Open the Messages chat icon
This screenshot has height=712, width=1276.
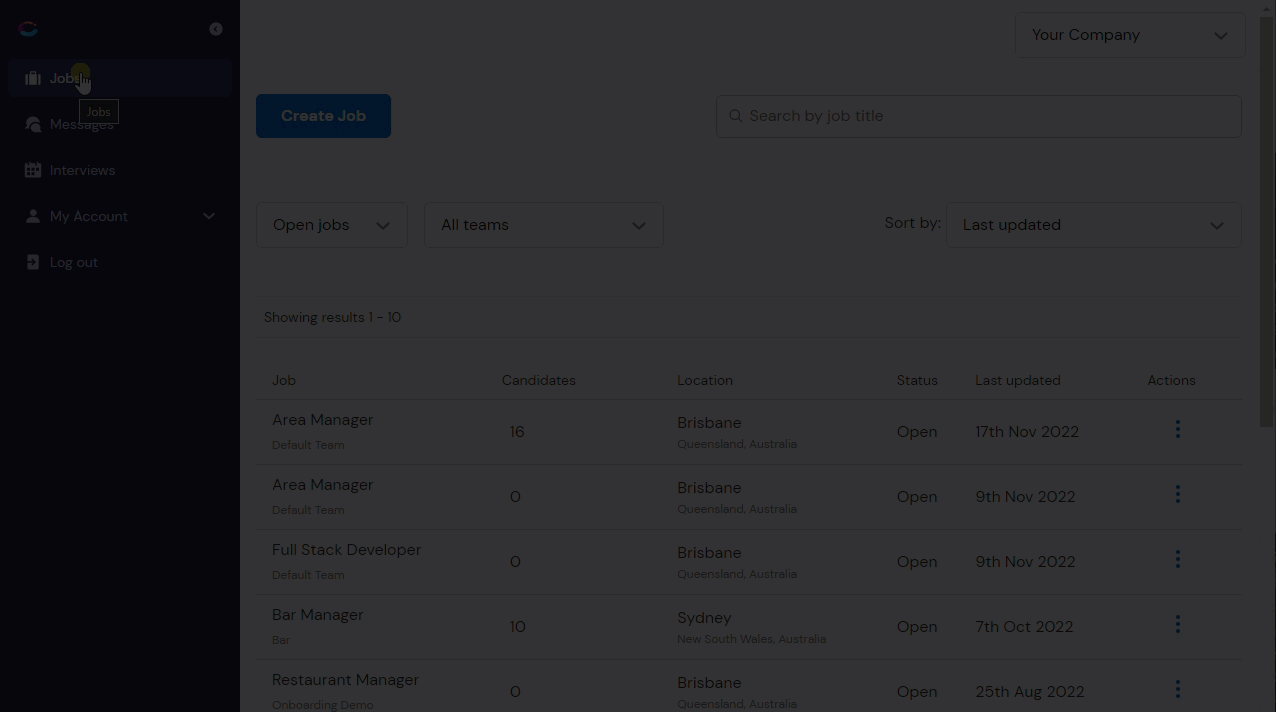click(33, 124)
